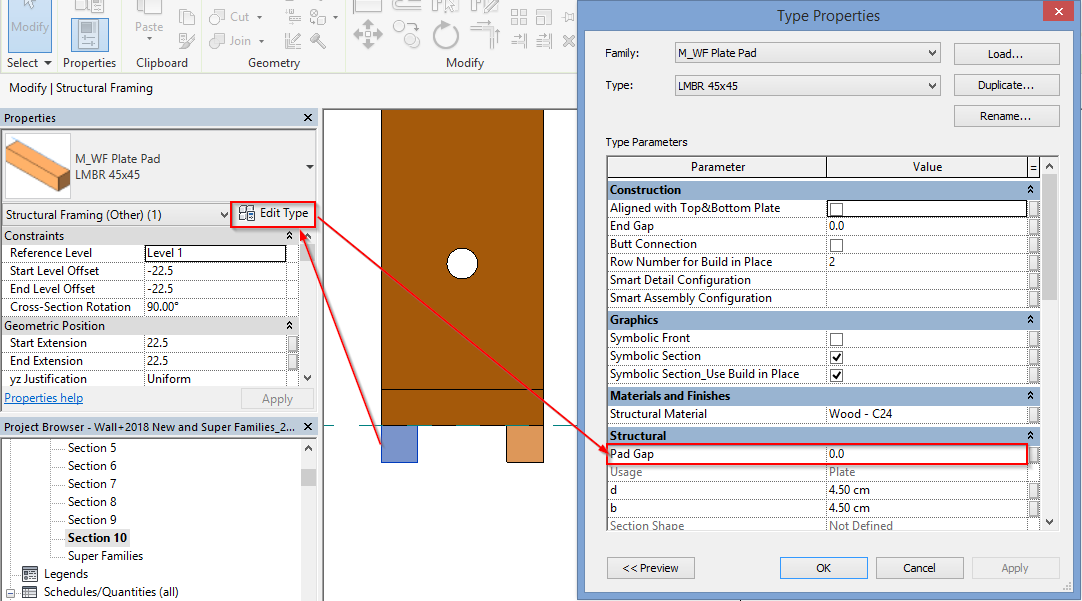Open Section 10 in Project Browser
Image resolution: width=1082 pixels, height=601 pixels.
(97, 538)
